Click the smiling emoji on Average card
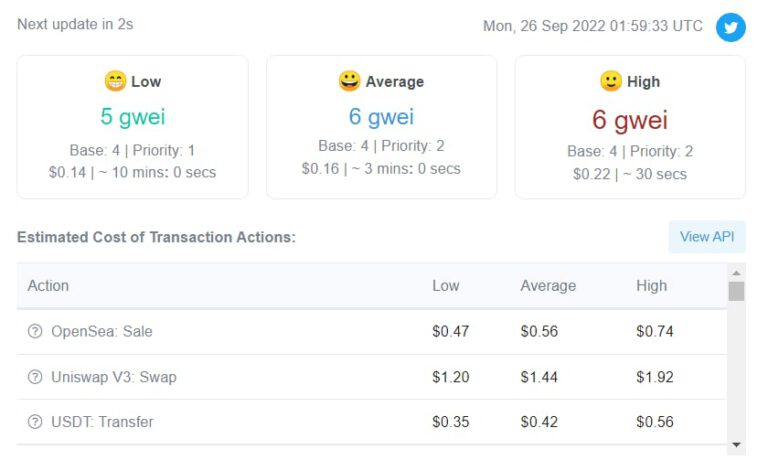Viewport: 768px width, 460px height. 349,81
